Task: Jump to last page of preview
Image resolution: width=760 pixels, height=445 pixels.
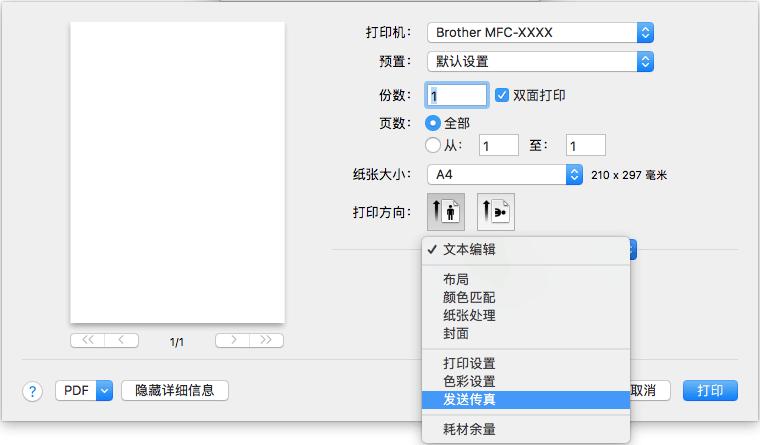Action: (266, 340)
